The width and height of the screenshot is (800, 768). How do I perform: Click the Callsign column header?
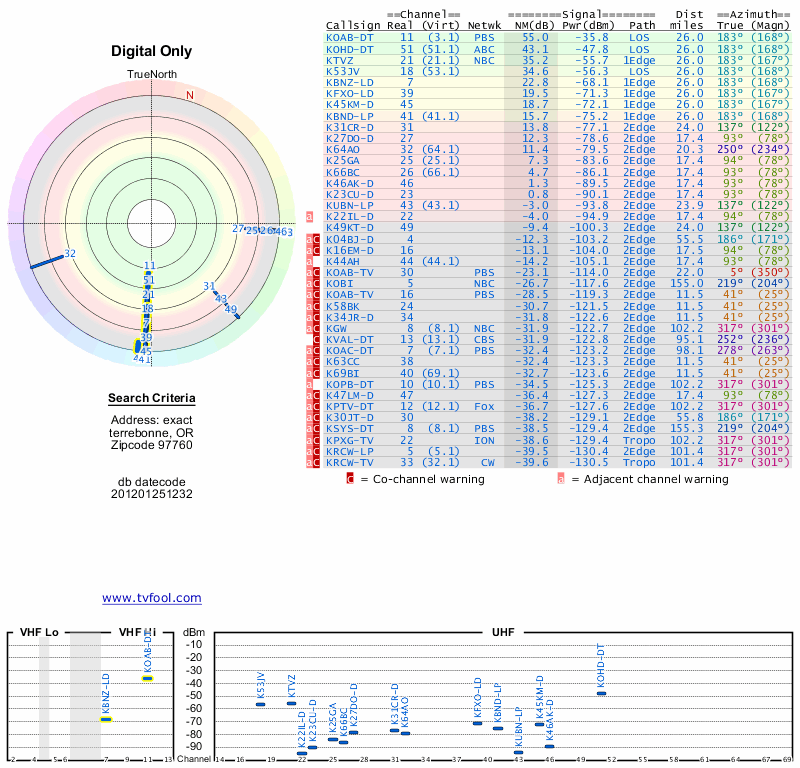click(353, 26)
